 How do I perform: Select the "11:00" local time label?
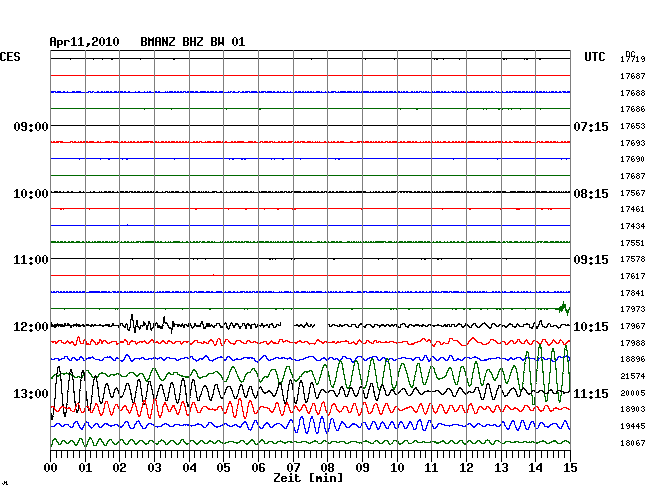pyautogui.click(x=31, y=260)
